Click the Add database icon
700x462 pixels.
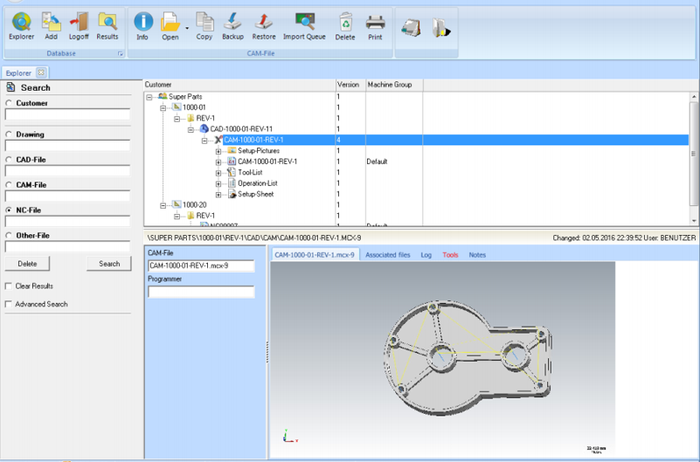[51, 27]
